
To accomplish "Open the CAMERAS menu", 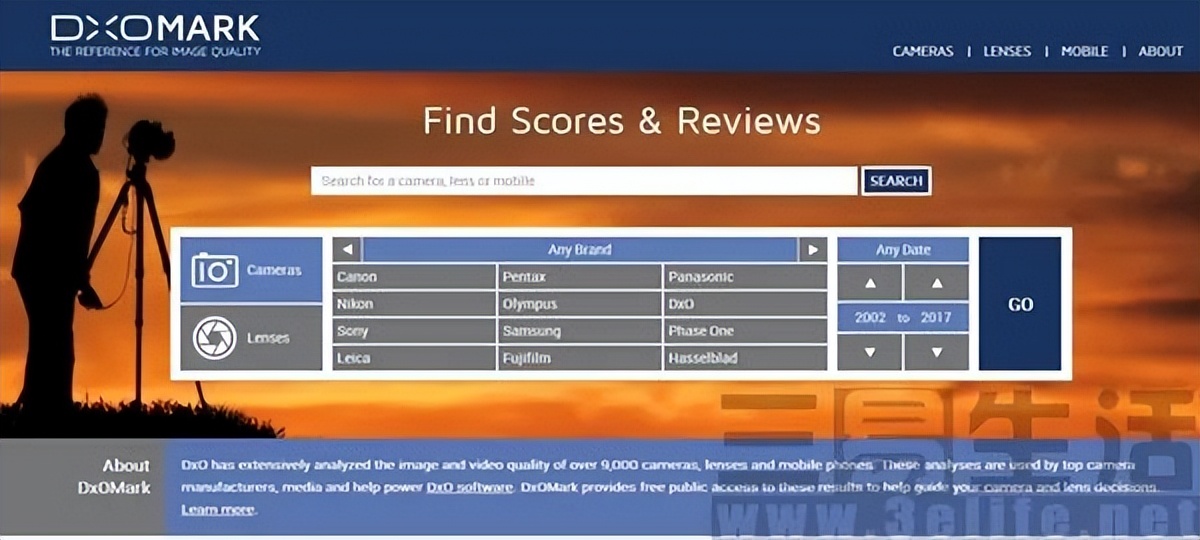I will [x=923, y=51].
